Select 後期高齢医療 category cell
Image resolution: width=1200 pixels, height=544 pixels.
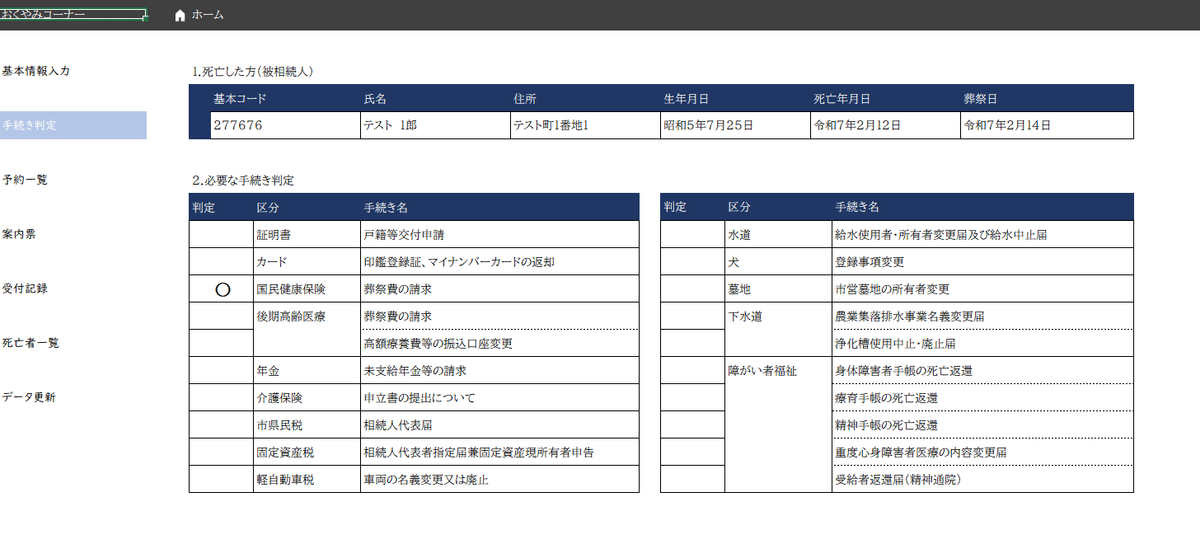pyautogui.click(x=306, y=329)
